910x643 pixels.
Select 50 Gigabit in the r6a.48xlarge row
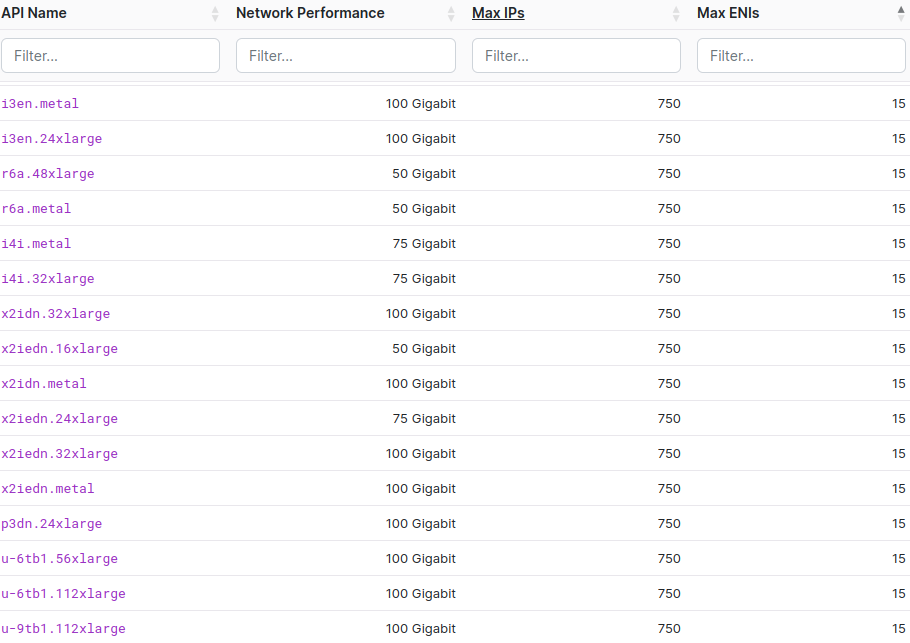(x=424, y=174)
